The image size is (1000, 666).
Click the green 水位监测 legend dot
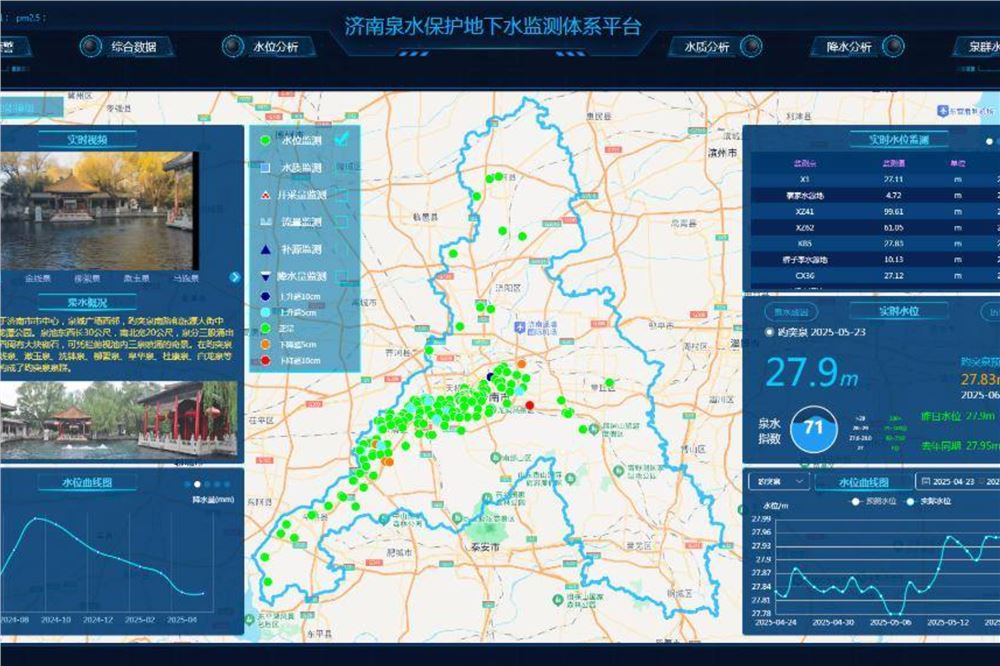[265, 141]
